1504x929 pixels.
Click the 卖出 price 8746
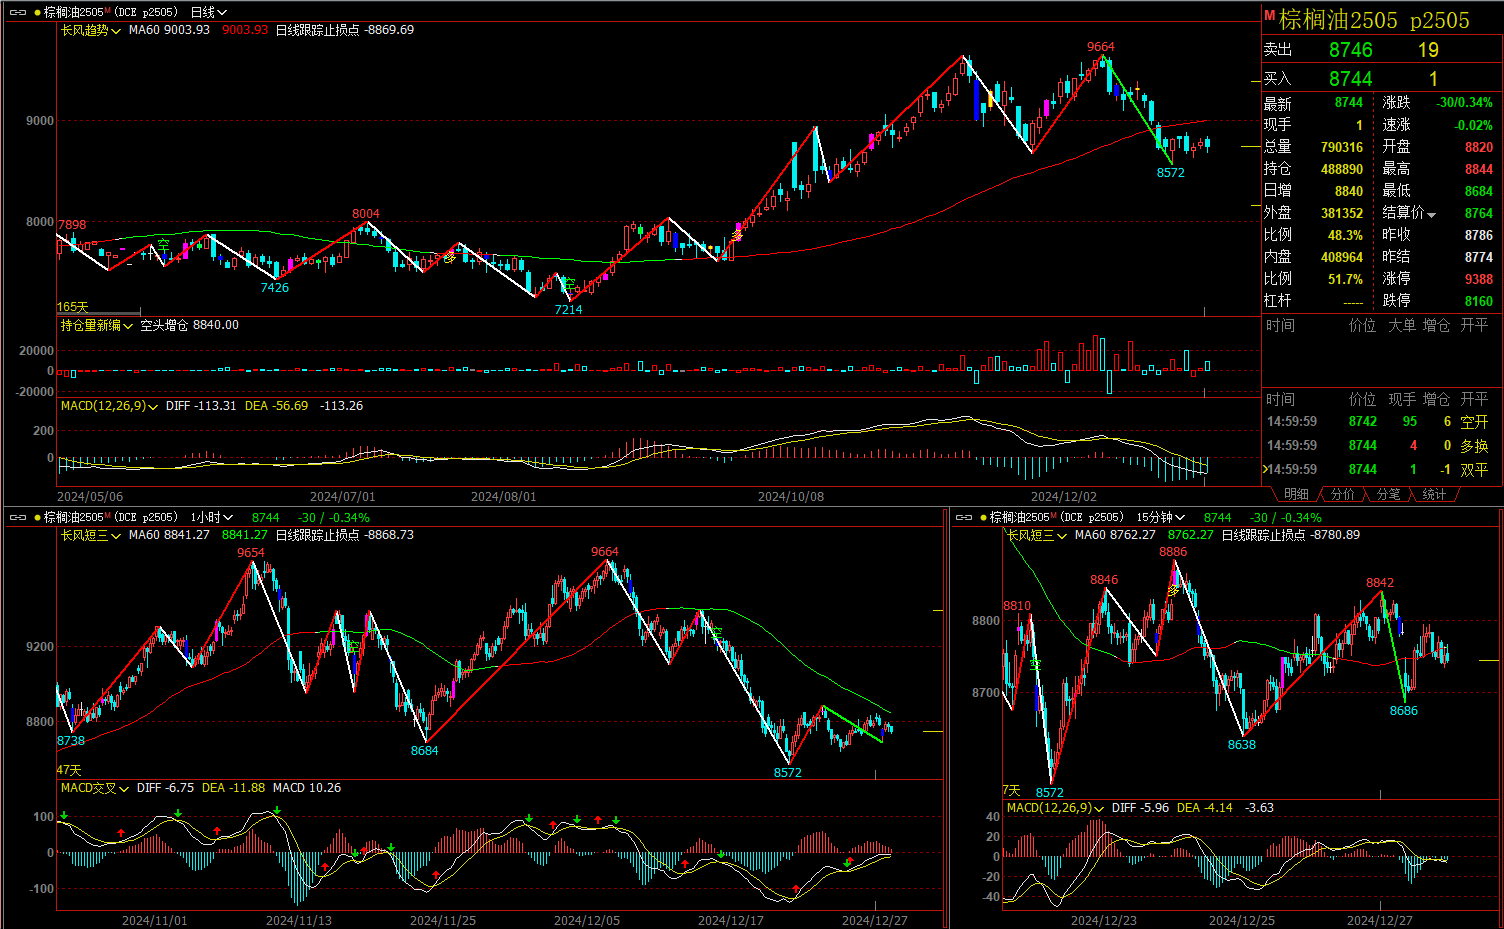(x=1350, y=50)
